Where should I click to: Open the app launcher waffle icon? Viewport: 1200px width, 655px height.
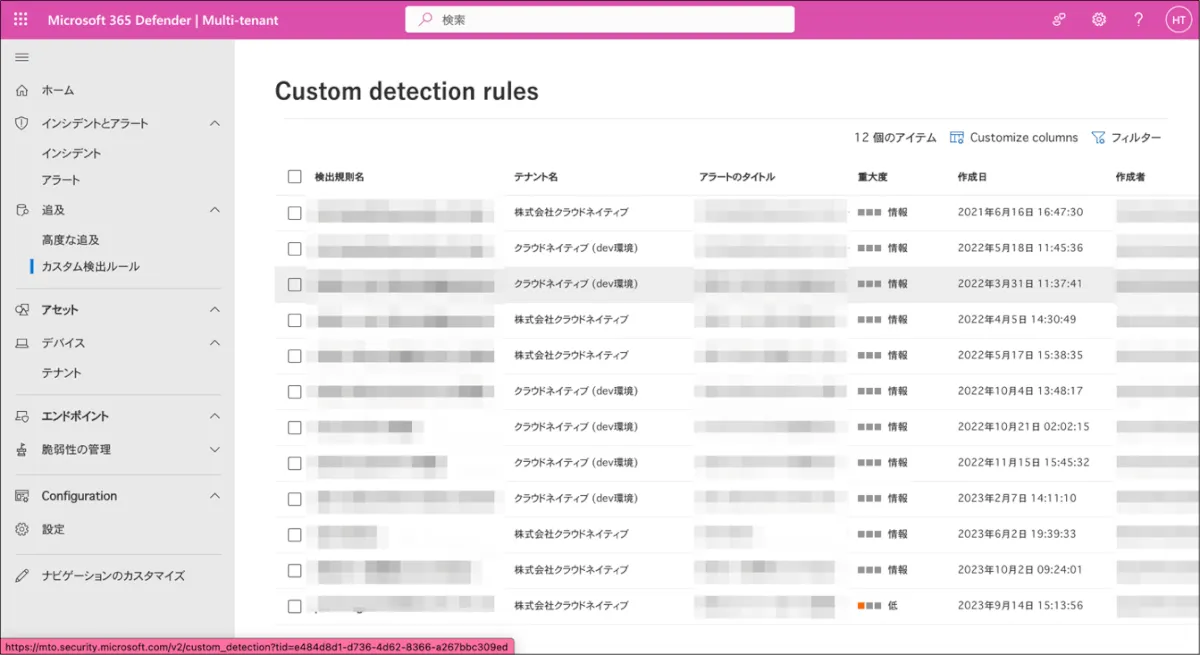(x=21, y=20)
